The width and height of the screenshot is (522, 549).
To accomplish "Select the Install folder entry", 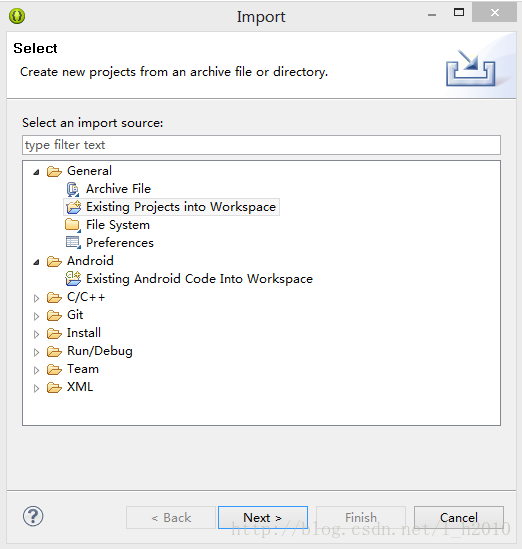I will [x=84, y=333].
